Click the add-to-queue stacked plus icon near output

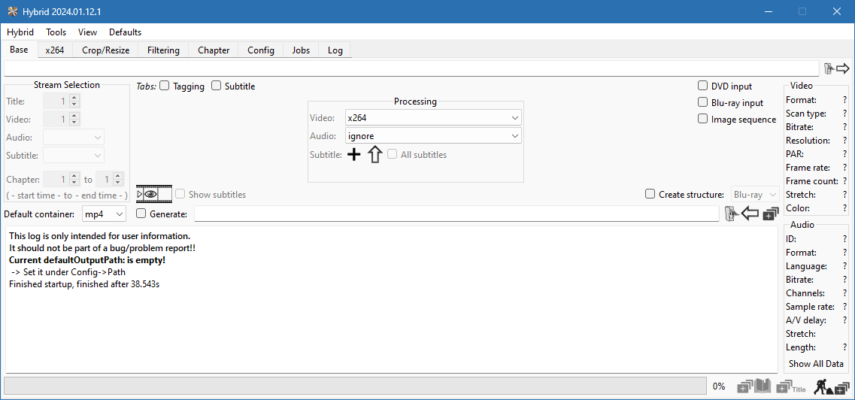click(770, 214)
